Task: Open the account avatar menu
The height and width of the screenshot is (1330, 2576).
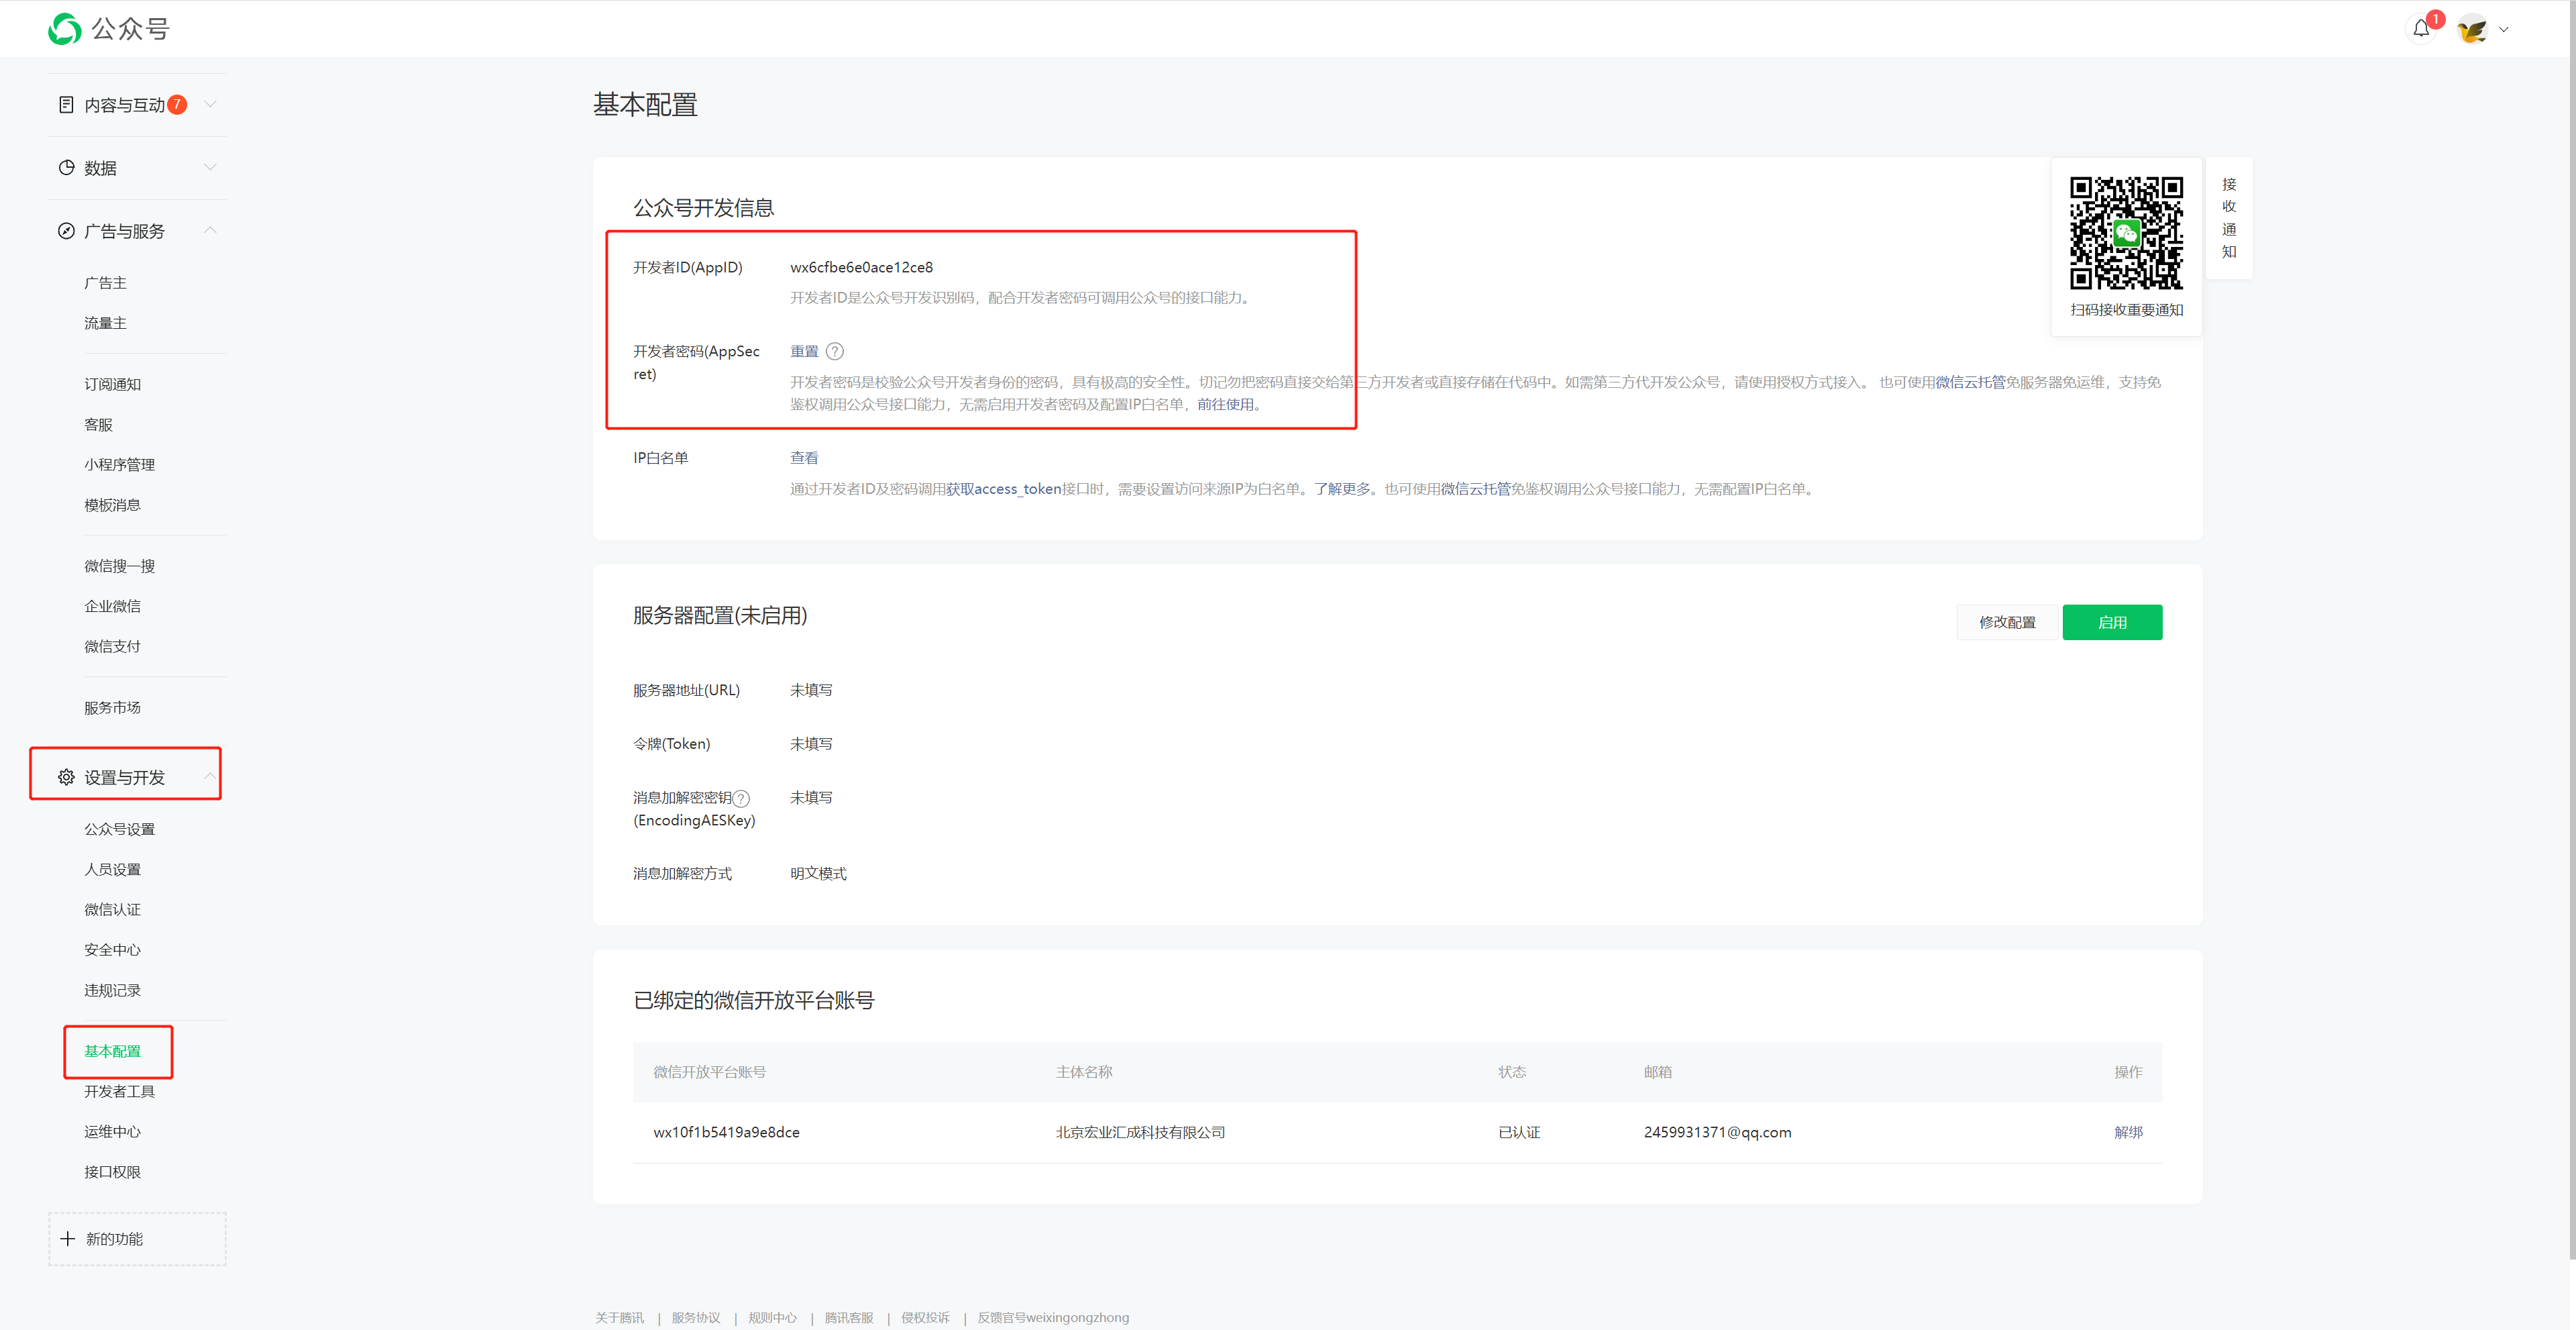Action: coord(2472,30)
